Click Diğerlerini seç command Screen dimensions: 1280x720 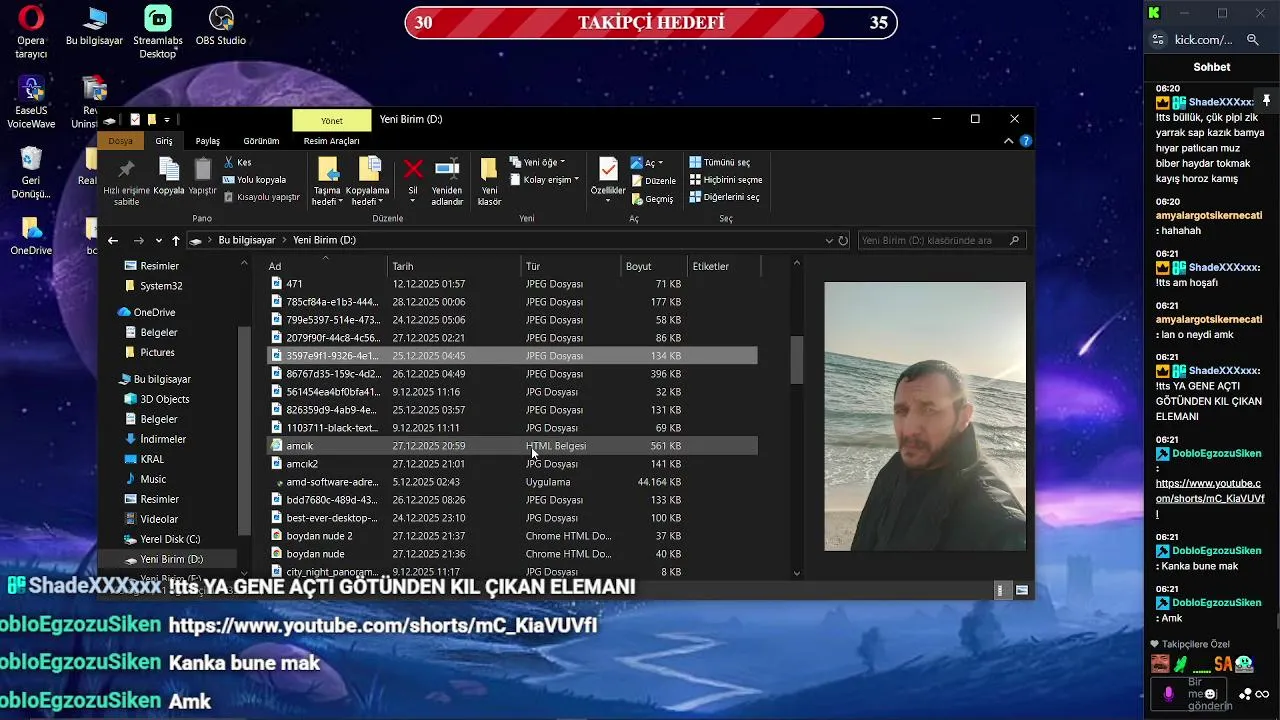point(724,197)
